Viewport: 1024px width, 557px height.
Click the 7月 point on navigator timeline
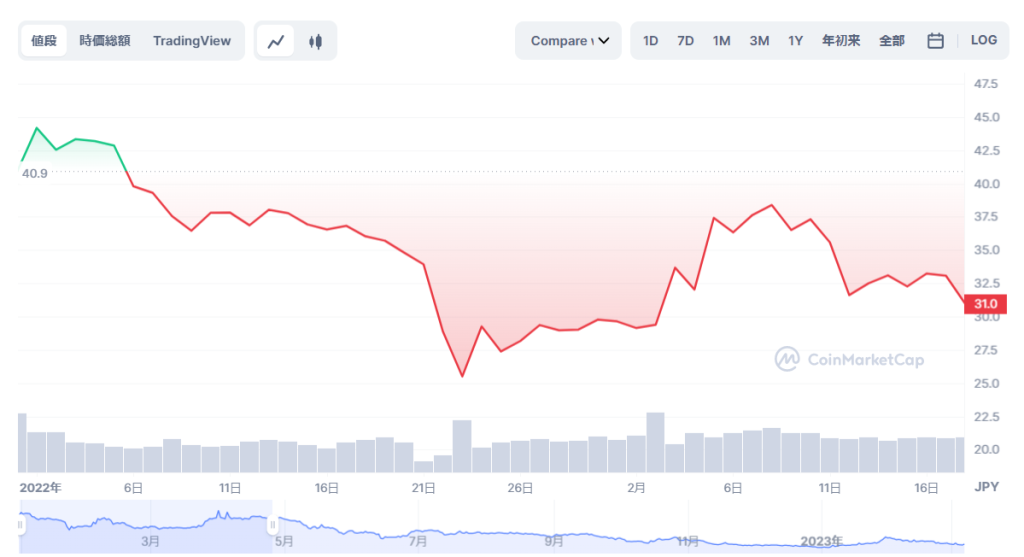pos(418,540)
